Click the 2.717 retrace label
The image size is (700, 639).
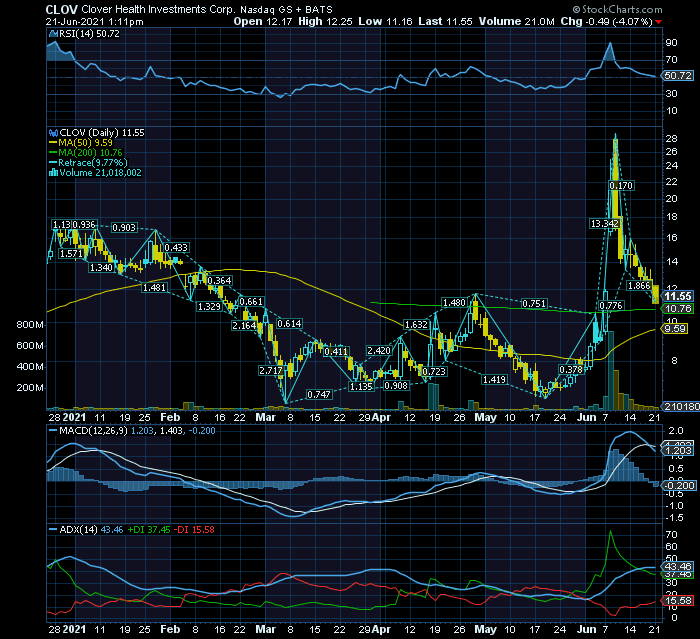pos(271,371)
